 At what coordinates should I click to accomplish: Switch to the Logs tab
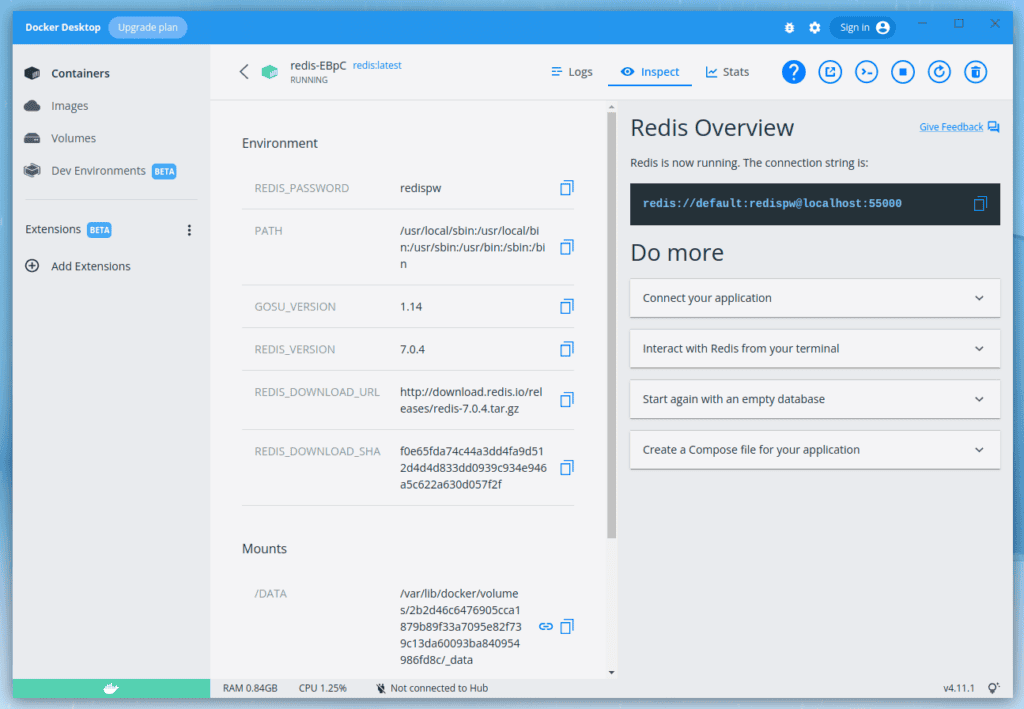click(571, 72)
